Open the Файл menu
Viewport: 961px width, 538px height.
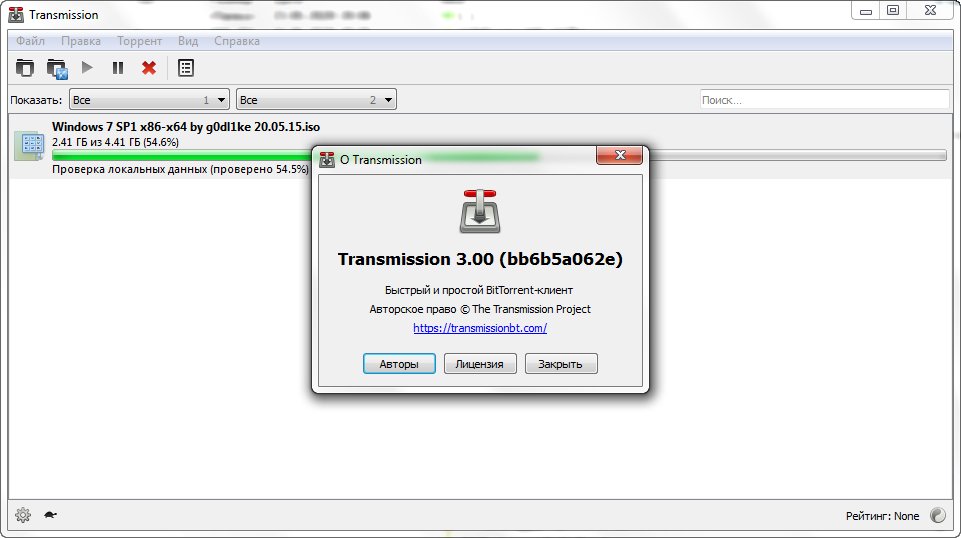(30, 41)
